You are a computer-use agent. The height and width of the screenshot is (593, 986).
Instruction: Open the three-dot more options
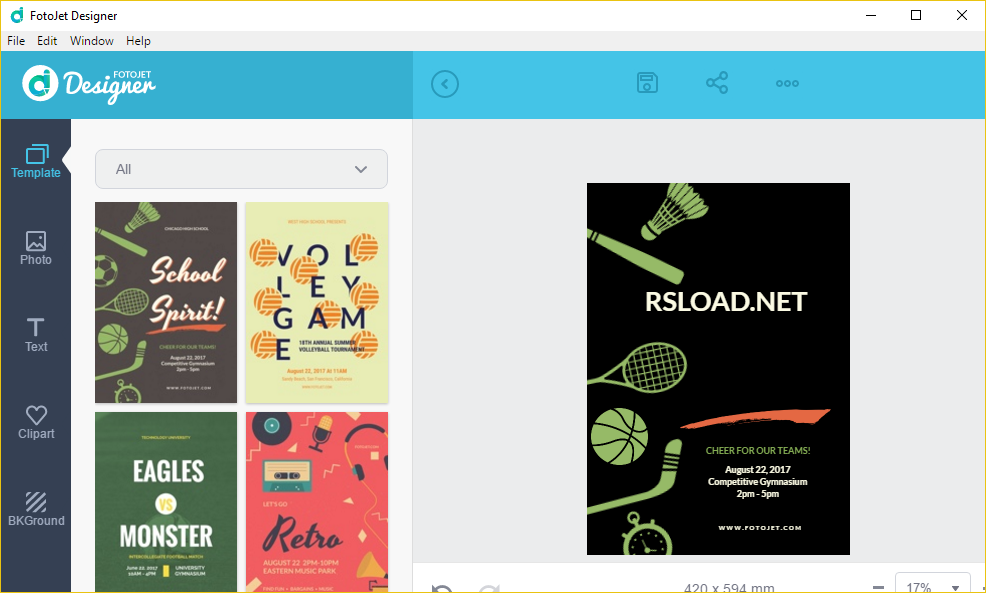click(x=787, y=84)
